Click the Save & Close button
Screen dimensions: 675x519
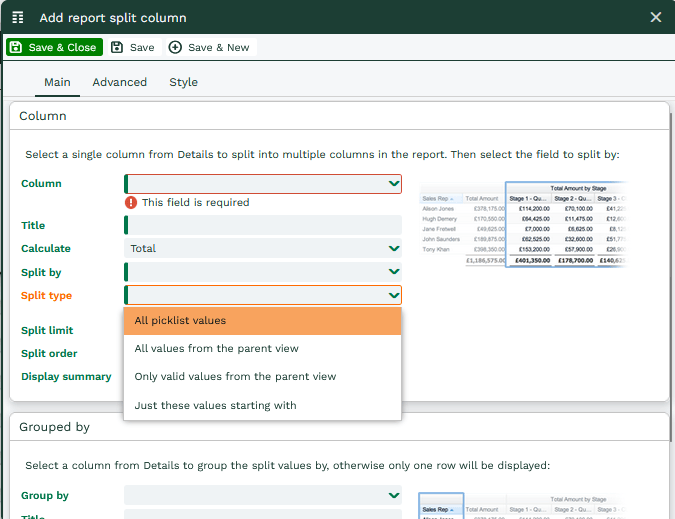[x=54, y=47]
